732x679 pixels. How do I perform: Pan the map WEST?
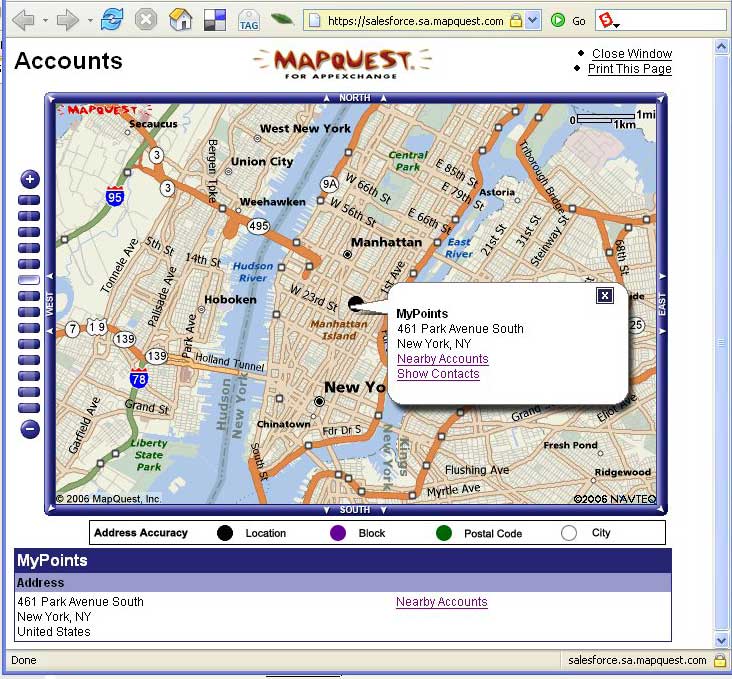[50, 304]
